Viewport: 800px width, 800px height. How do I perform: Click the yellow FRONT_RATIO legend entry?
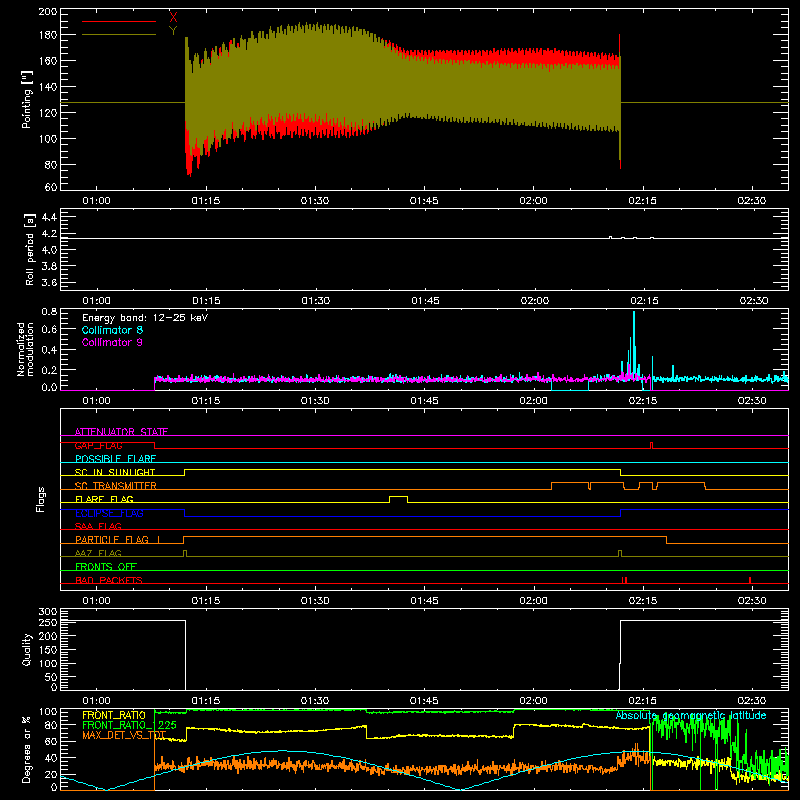click(x=114, y=715)
